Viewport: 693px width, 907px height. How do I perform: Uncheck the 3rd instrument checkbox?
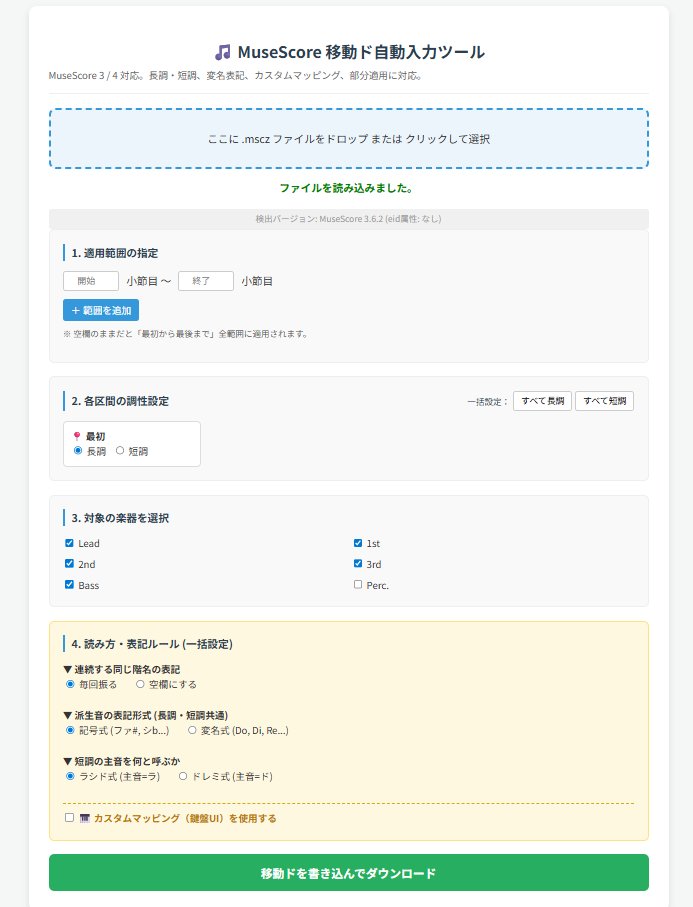click(x=357, y=563)
